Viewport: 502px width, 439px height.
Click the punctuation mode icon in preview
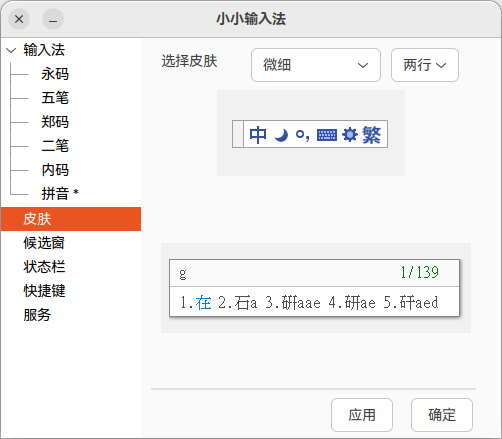tap(303, 135)
